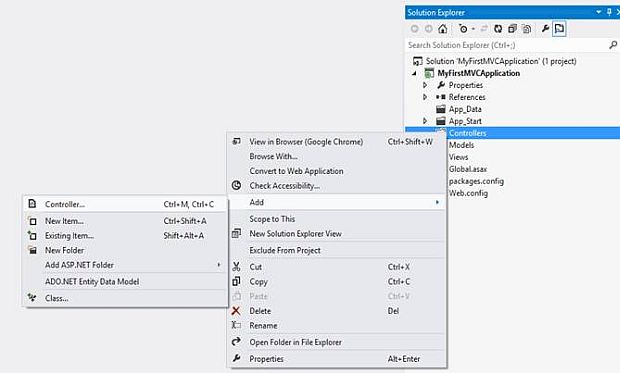Expand the App_Start folder node
The height and width of the screenshot is (373, 620).
pos(425,121)
